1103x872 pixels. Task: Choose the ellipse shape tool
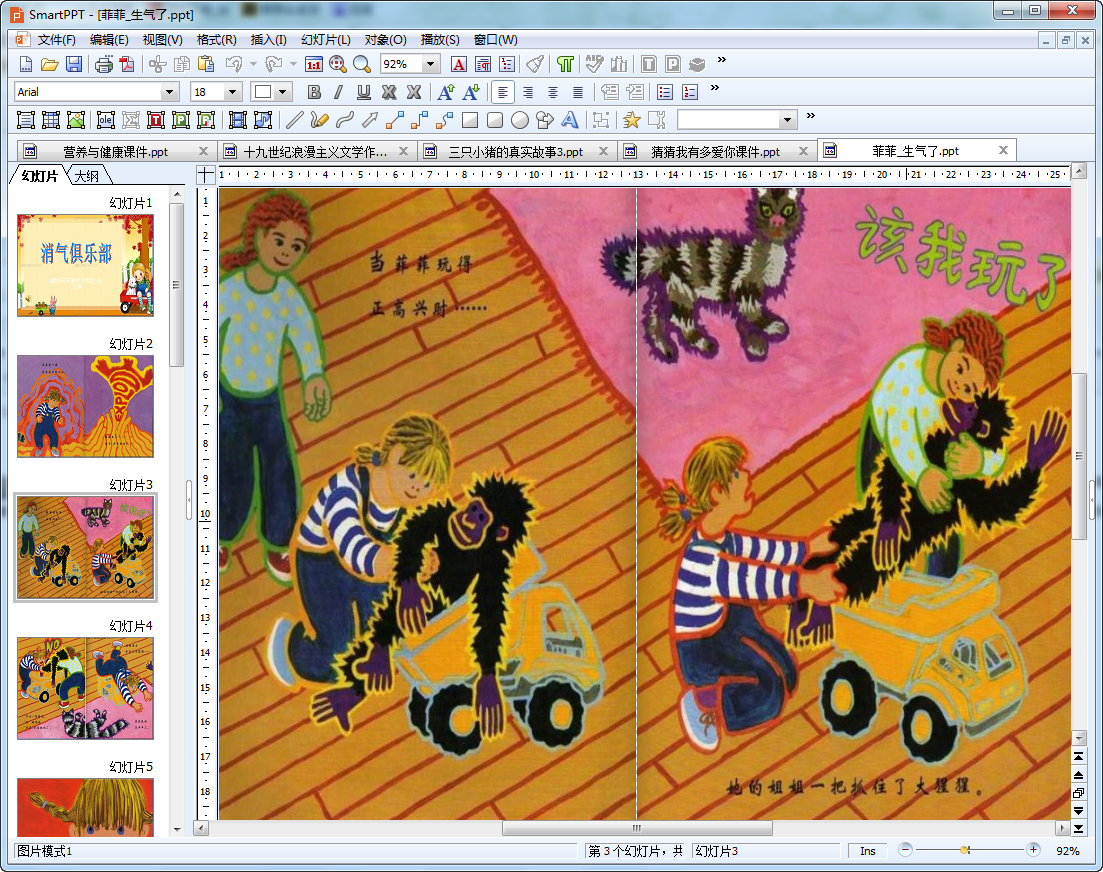520,120
